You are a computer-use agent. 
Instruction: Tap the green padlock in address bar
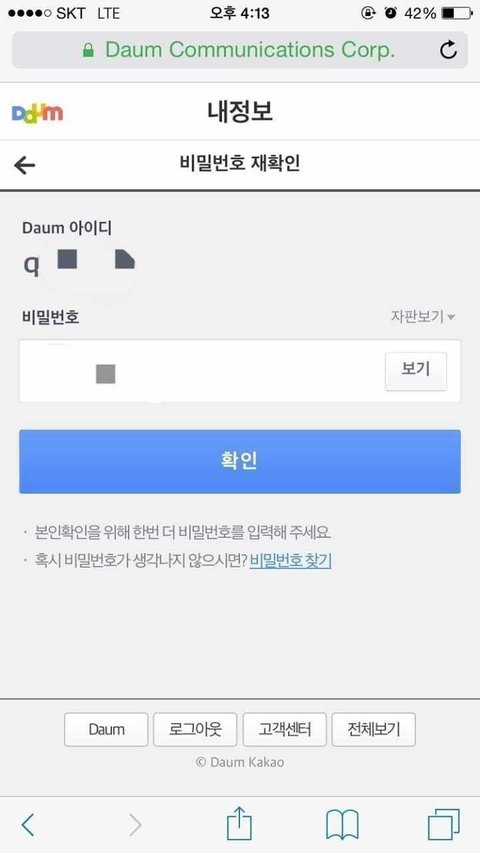point(88,51)
